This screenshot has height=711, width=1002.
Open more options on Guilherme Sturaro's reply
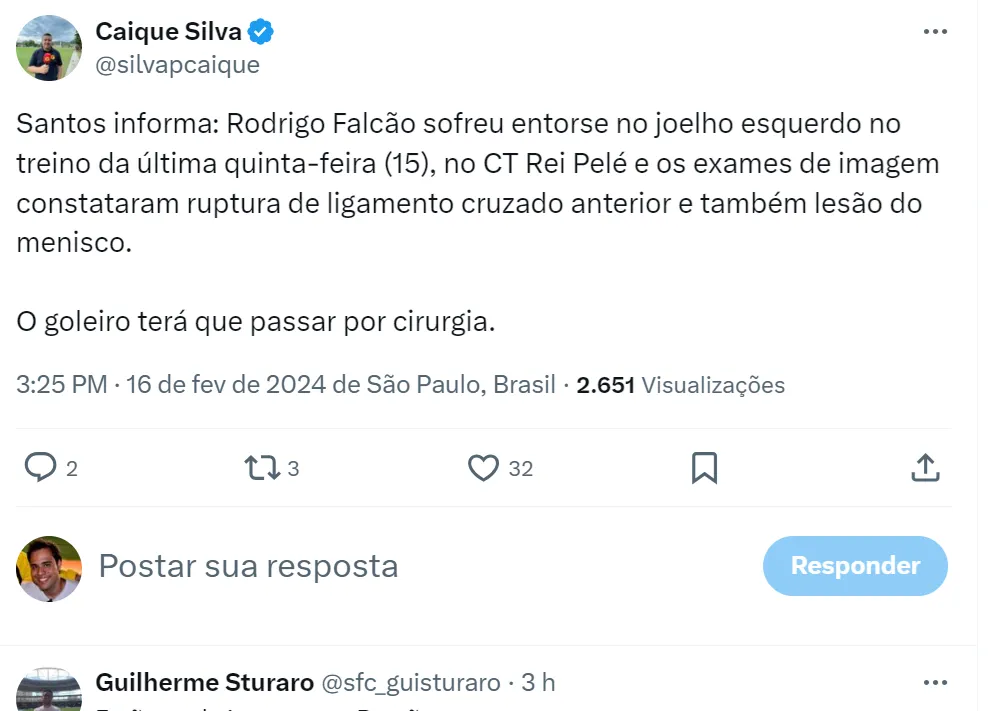(935, 683)
